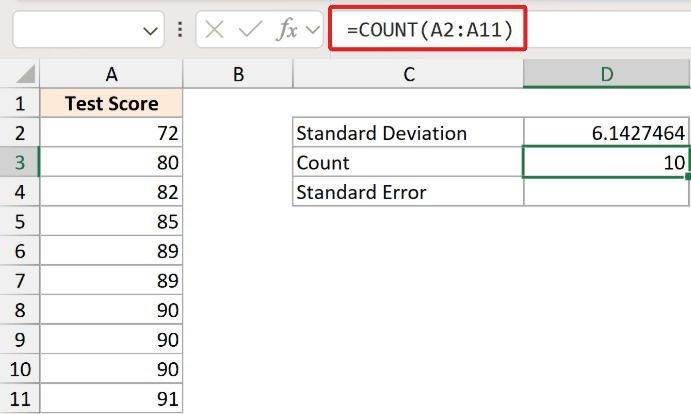Select the cell containing 72
Image resolution: width=691 pixels, height=414 pixels.
[111, 133]
